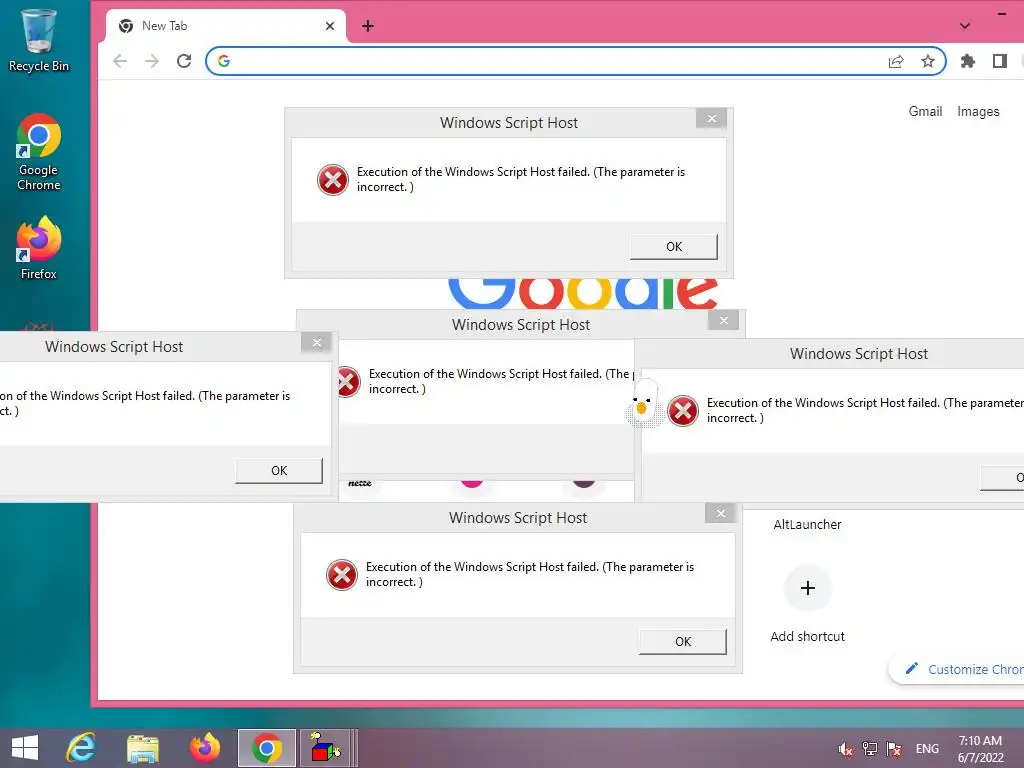Close the topmost Windows Script Host dialog
Image resolution: width=1024 pixels, height=768 pixels.
coord(712,119)
